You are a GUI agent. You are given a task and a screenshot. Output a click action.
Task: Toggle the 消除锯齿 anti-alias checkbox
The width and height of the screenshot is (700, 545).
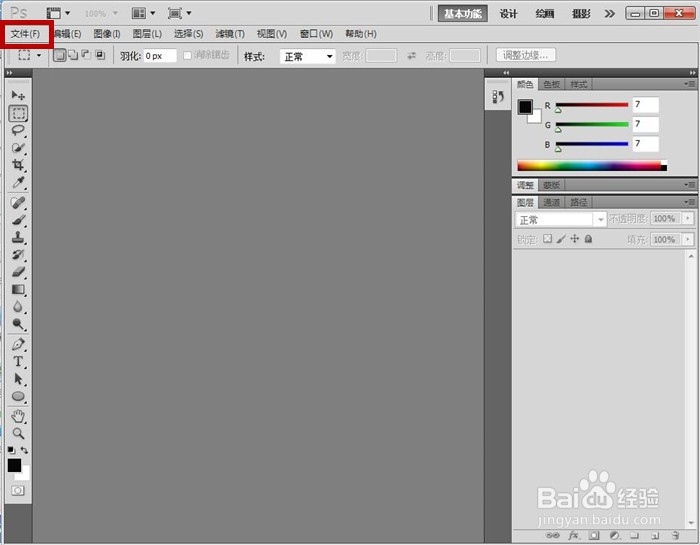(x=188, y=55)
